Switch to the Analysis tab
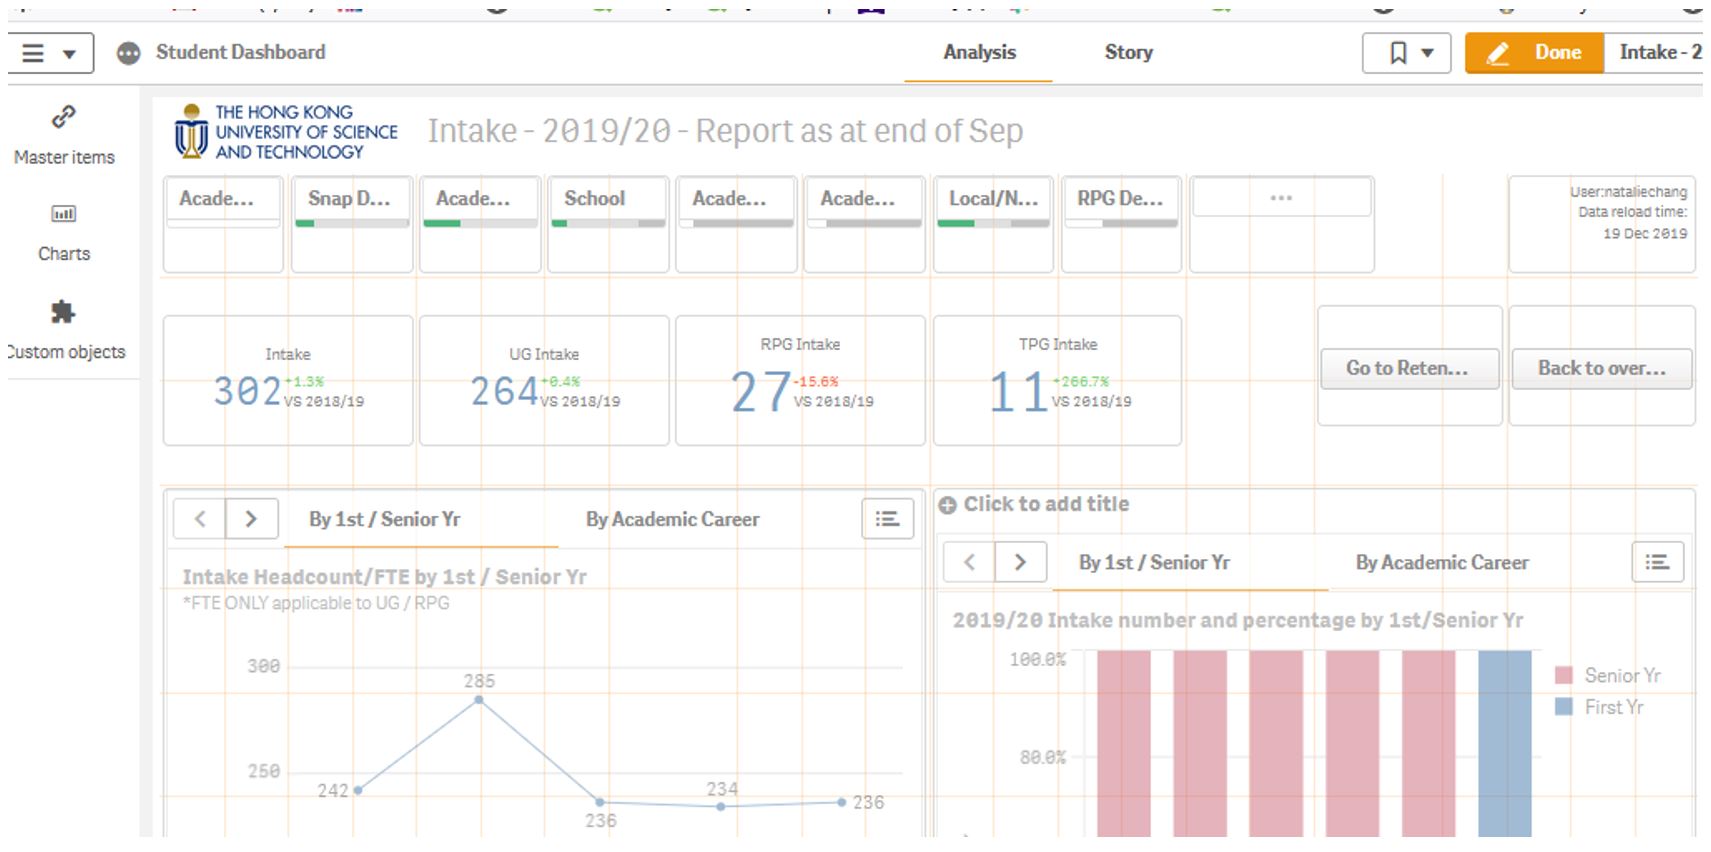 click(x=979, y=53)
